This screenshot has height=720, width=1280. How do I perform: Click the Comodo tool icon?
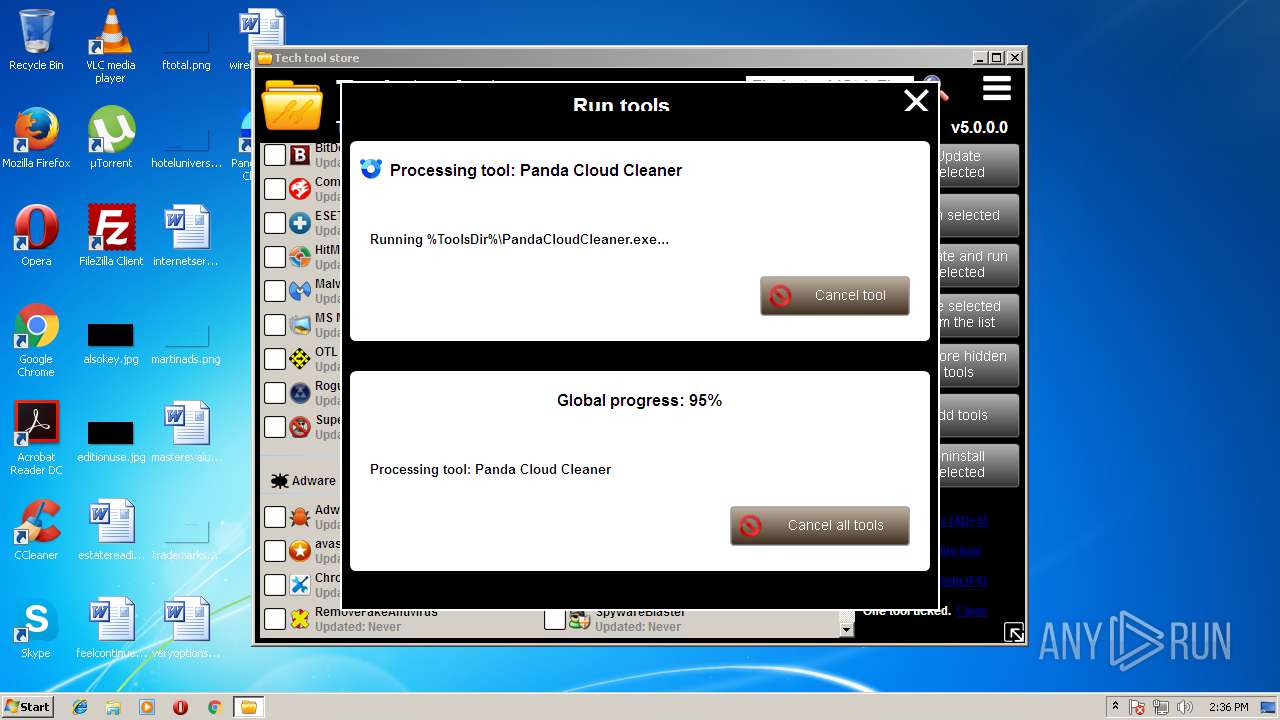click(x=300, y=189)
